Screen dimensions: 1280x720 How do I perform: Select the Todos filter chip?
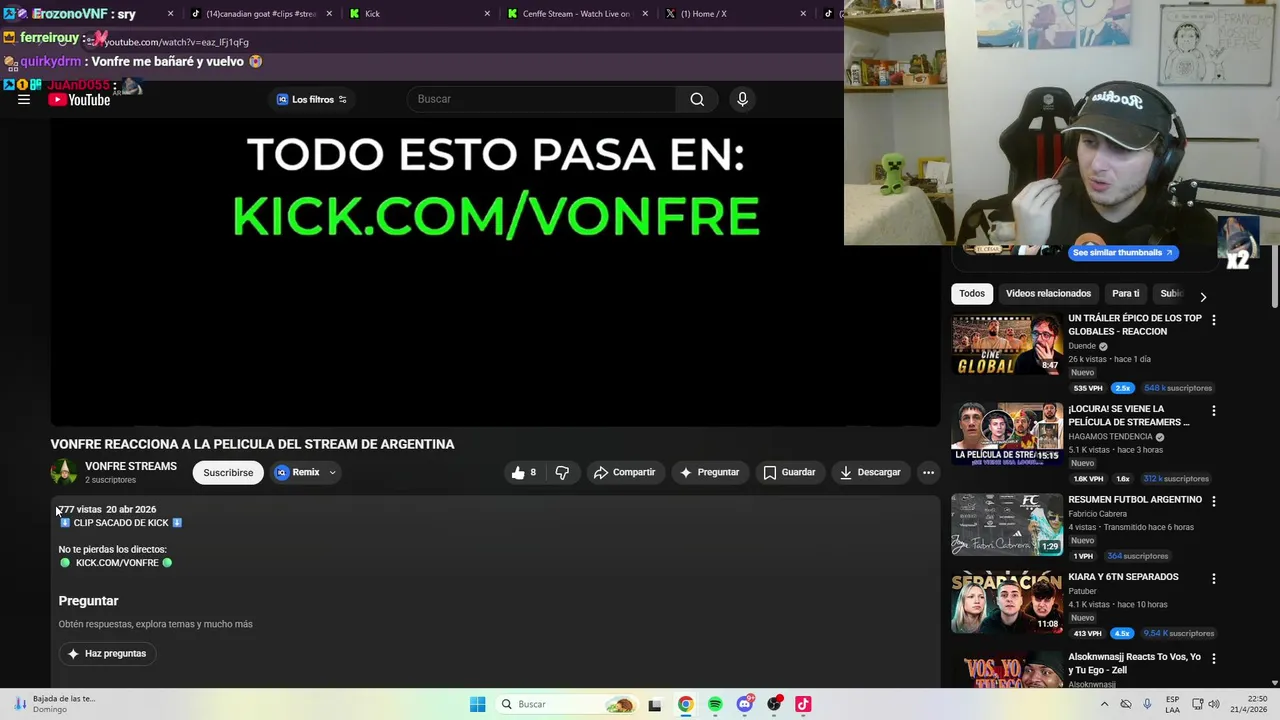(972, 293)
